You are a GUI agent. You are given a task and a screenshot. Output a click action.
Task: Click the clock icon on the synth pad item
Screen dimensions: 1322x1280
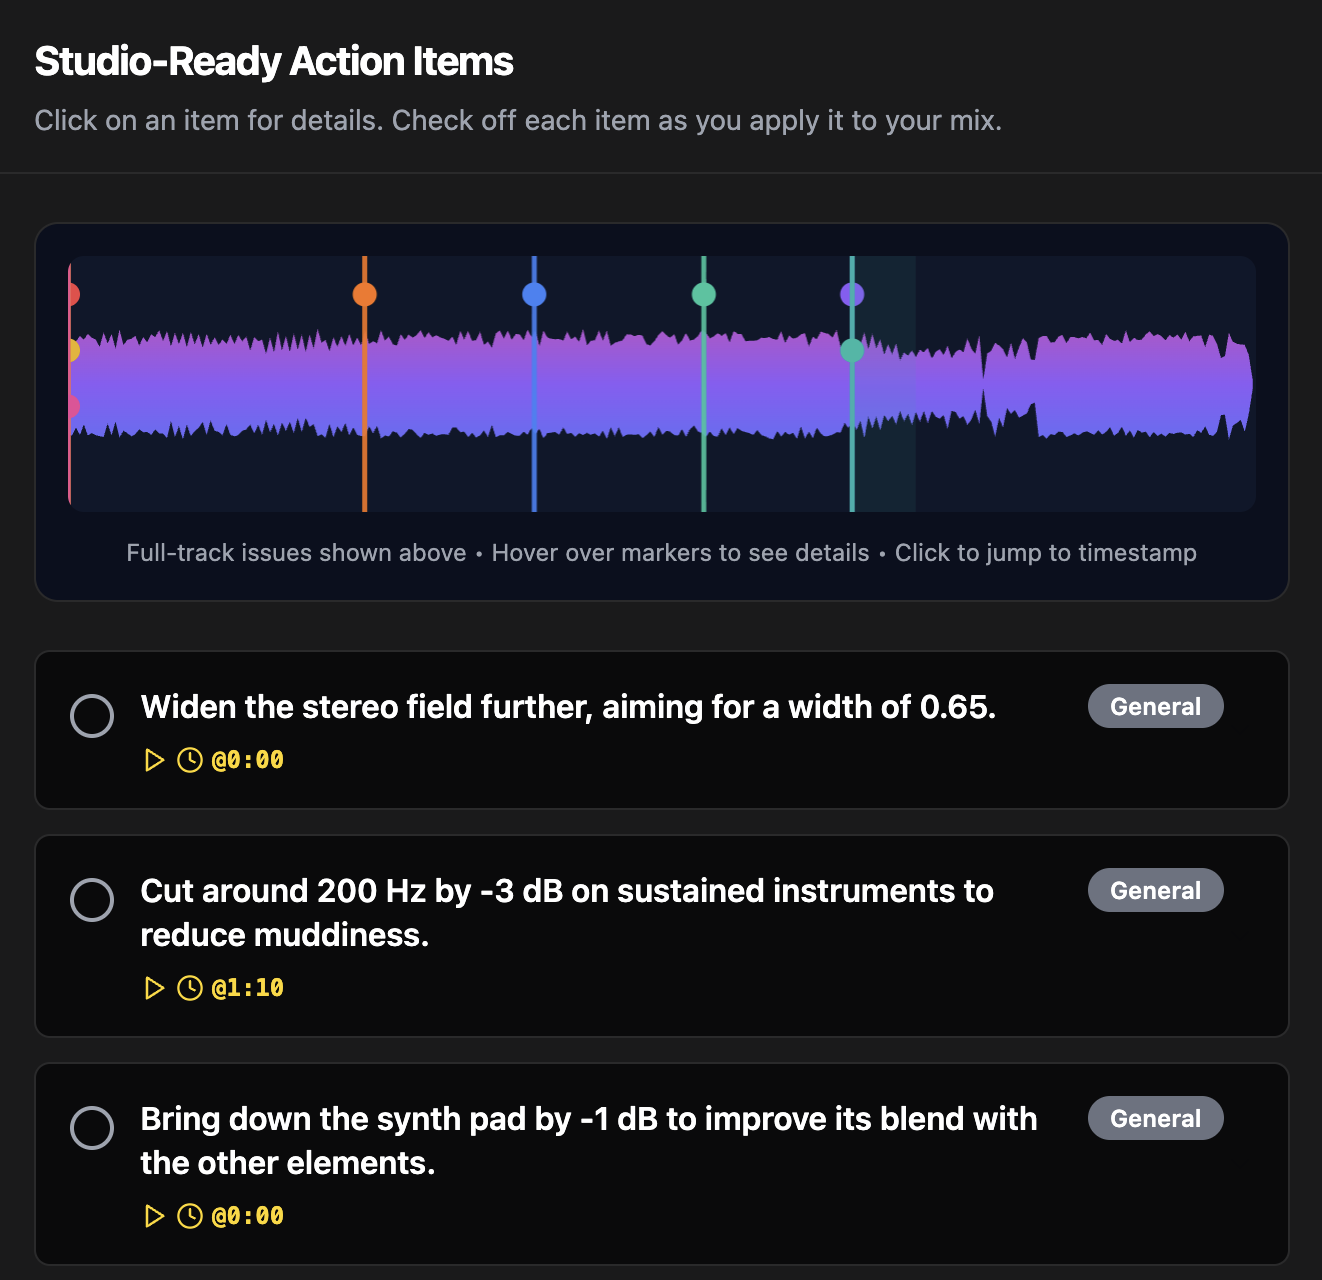[189, 1215]
